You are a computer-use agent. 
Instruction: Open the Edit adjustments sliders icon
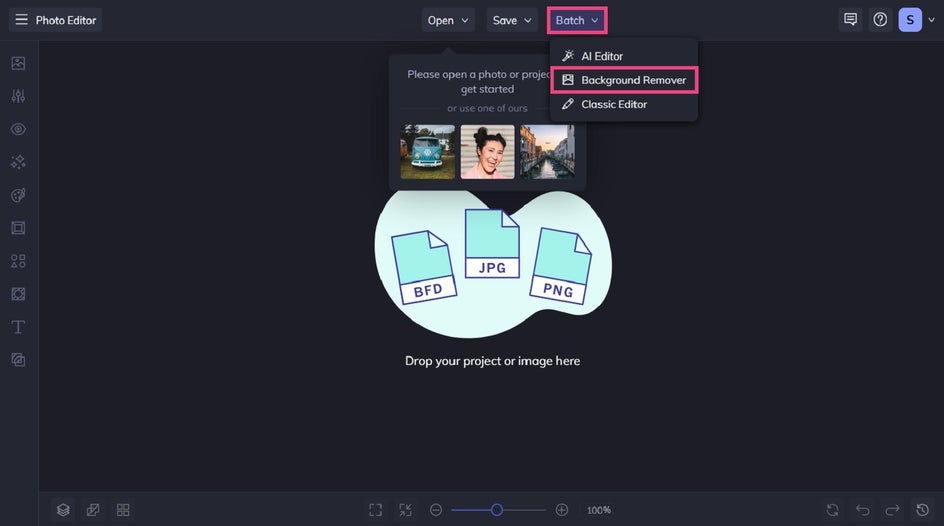[x=18, y=96]
